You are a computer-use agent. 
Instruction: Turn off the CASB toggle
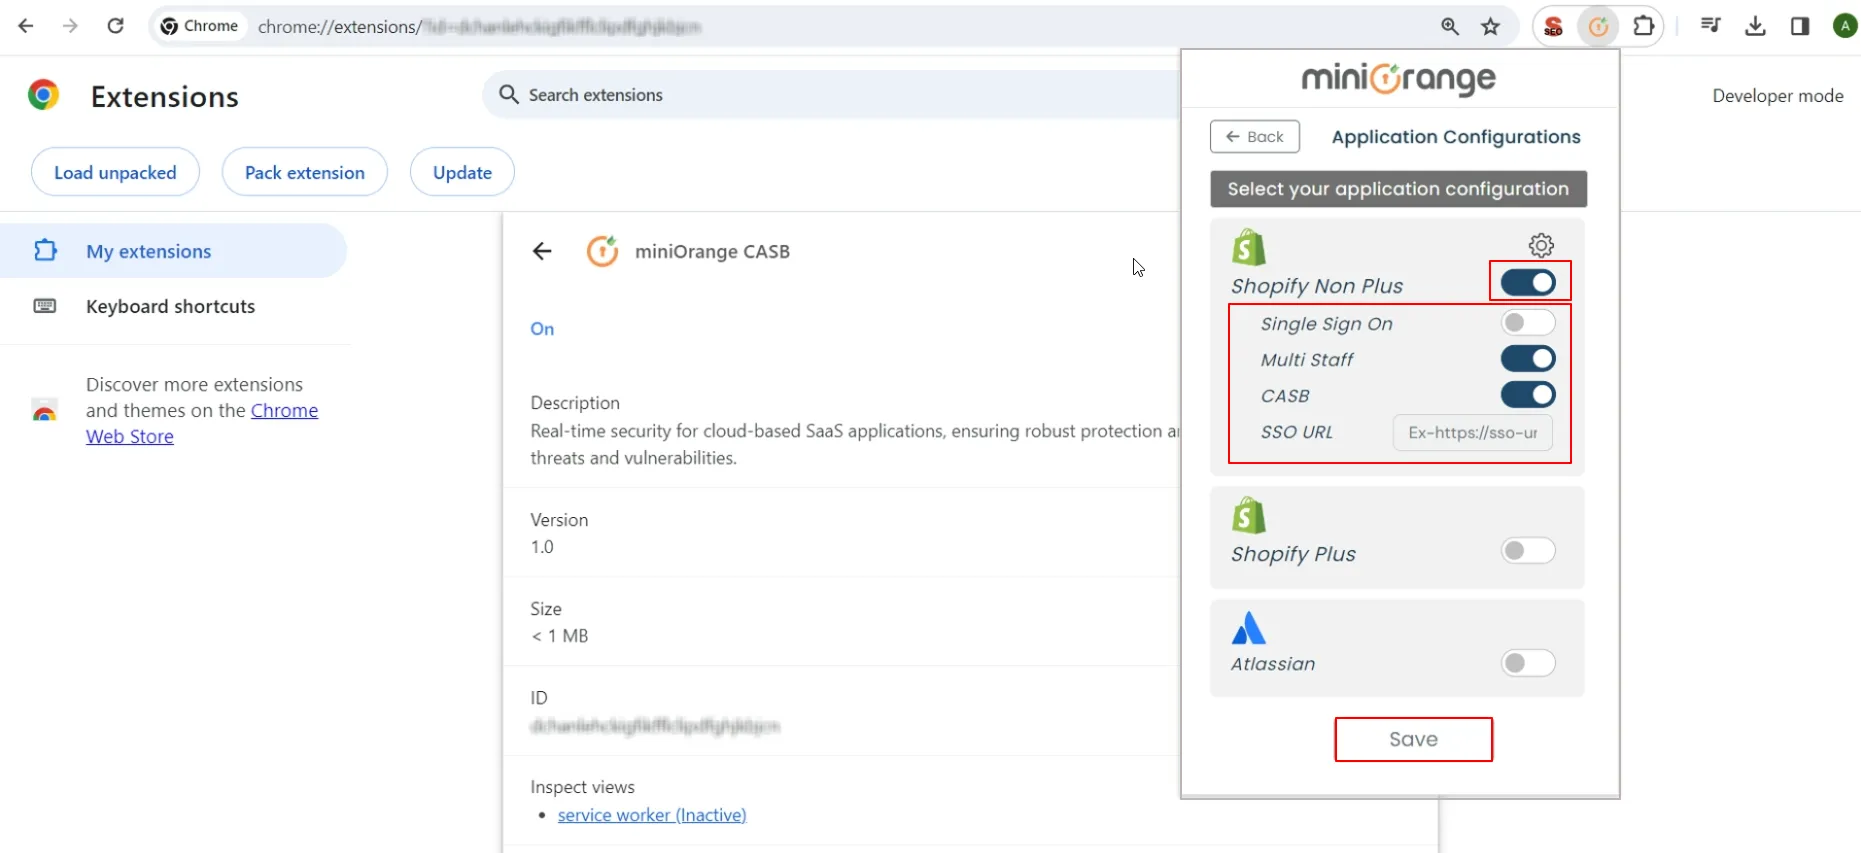pos(1528,395)
